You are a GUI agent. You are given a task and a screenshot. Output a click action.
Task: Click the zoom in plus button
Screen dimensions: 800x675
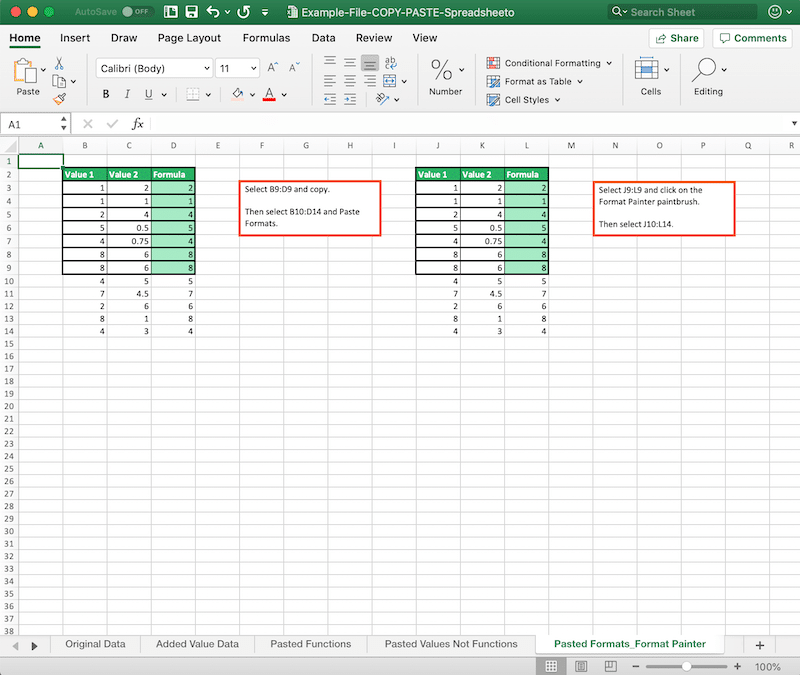737,666
